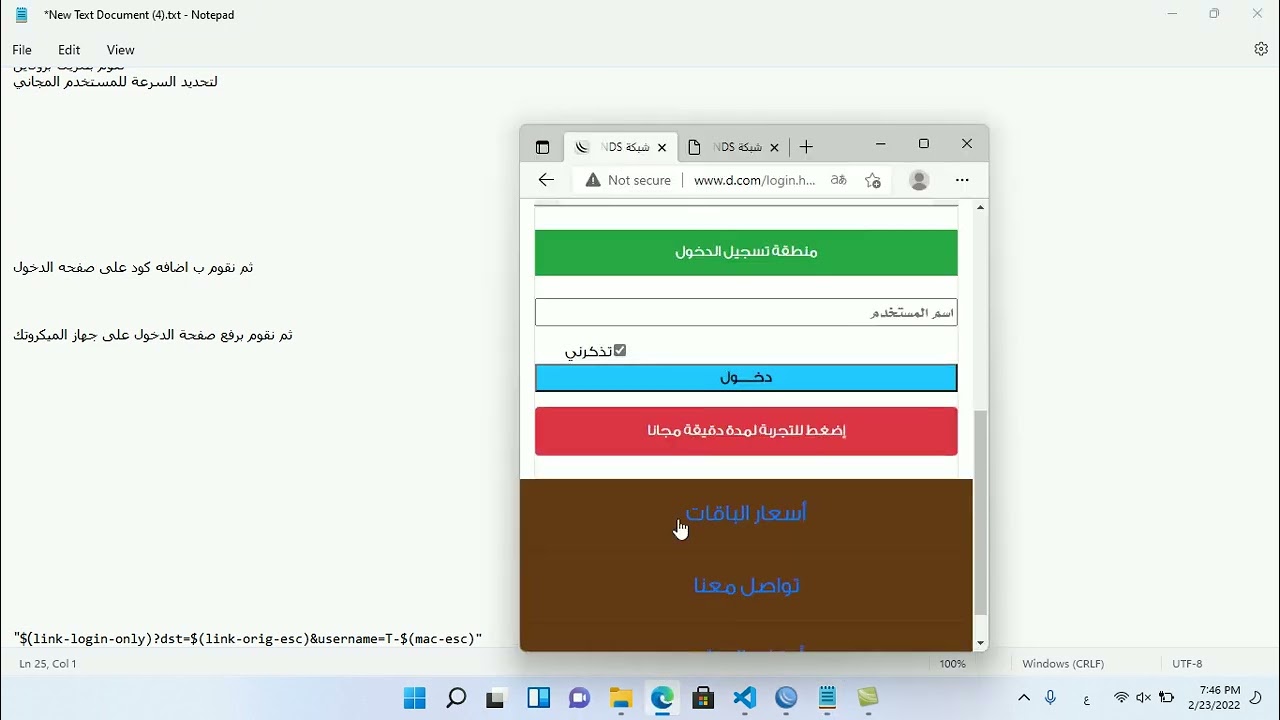The image size is (1280, 720).
Task: Click Windows (CRLF) in Notepad status bar
Action: tap(1063, 663)
